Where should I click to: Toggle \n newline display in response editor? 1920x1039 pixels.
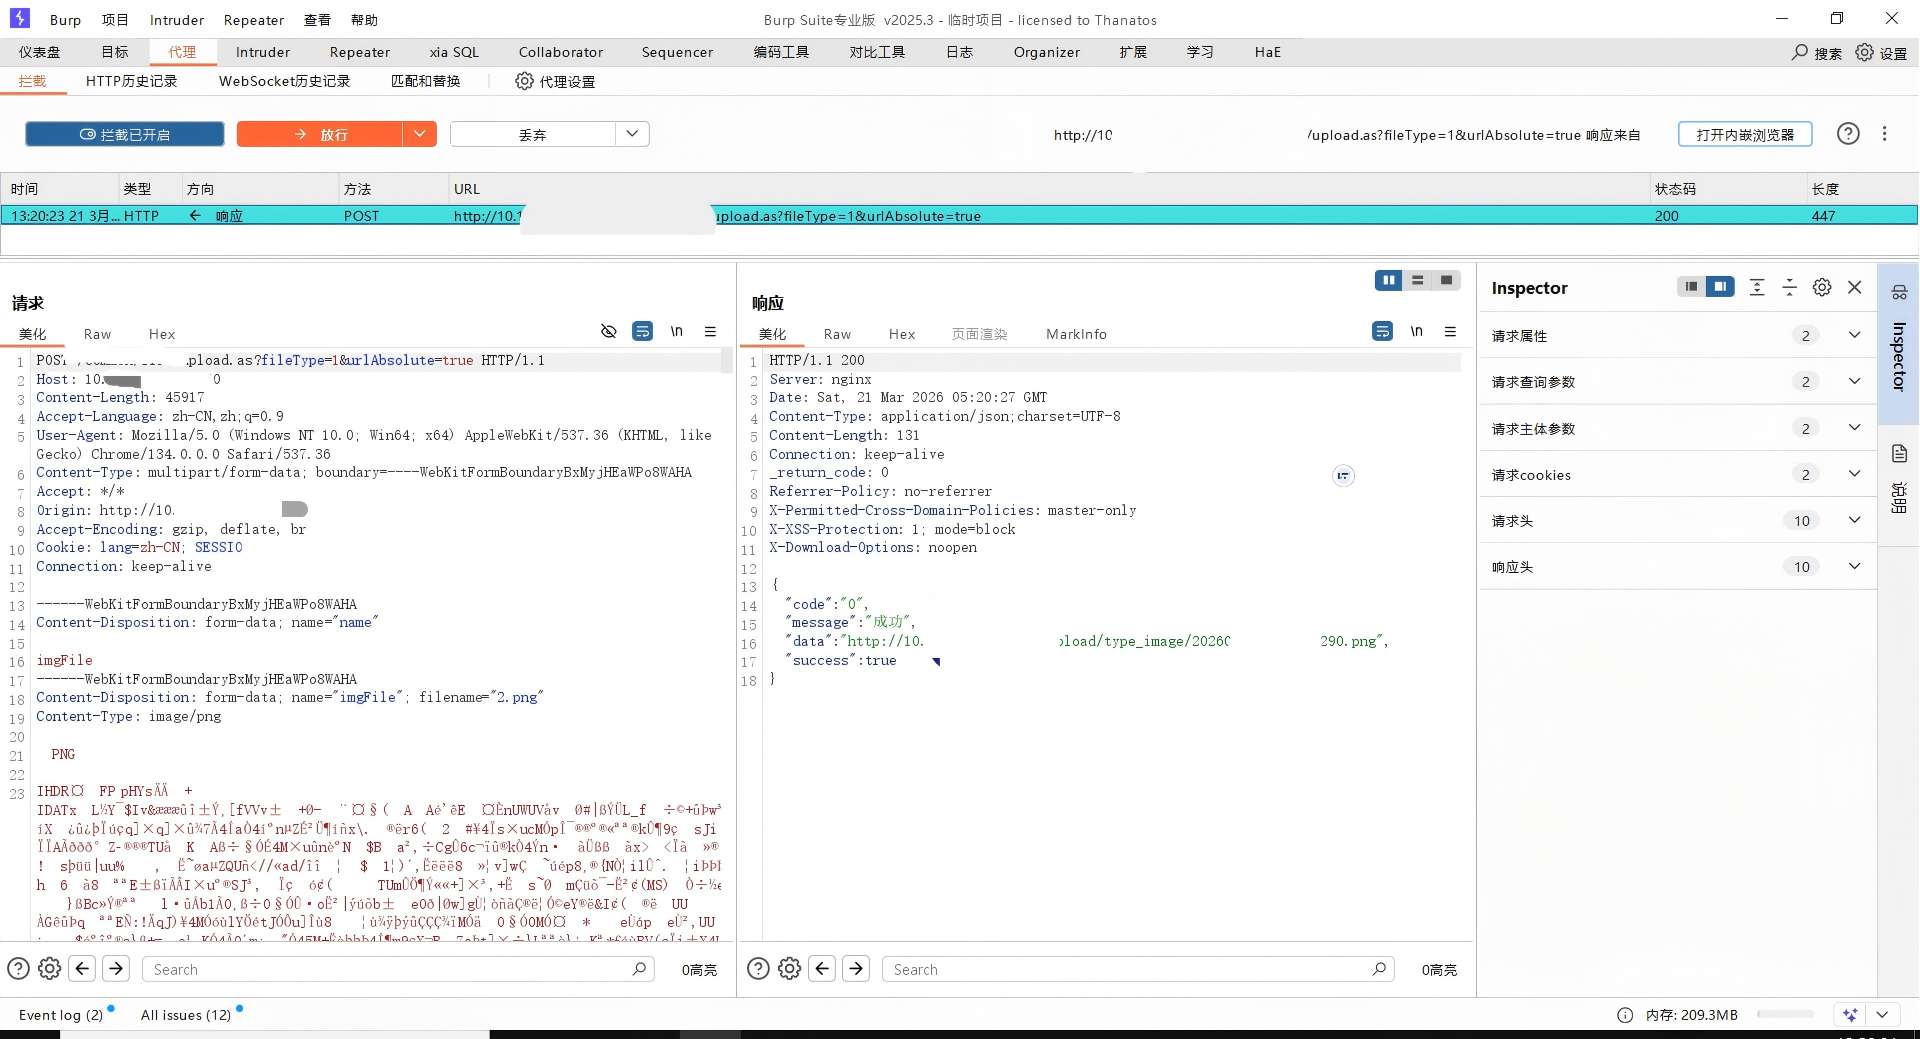point(1417,331)
